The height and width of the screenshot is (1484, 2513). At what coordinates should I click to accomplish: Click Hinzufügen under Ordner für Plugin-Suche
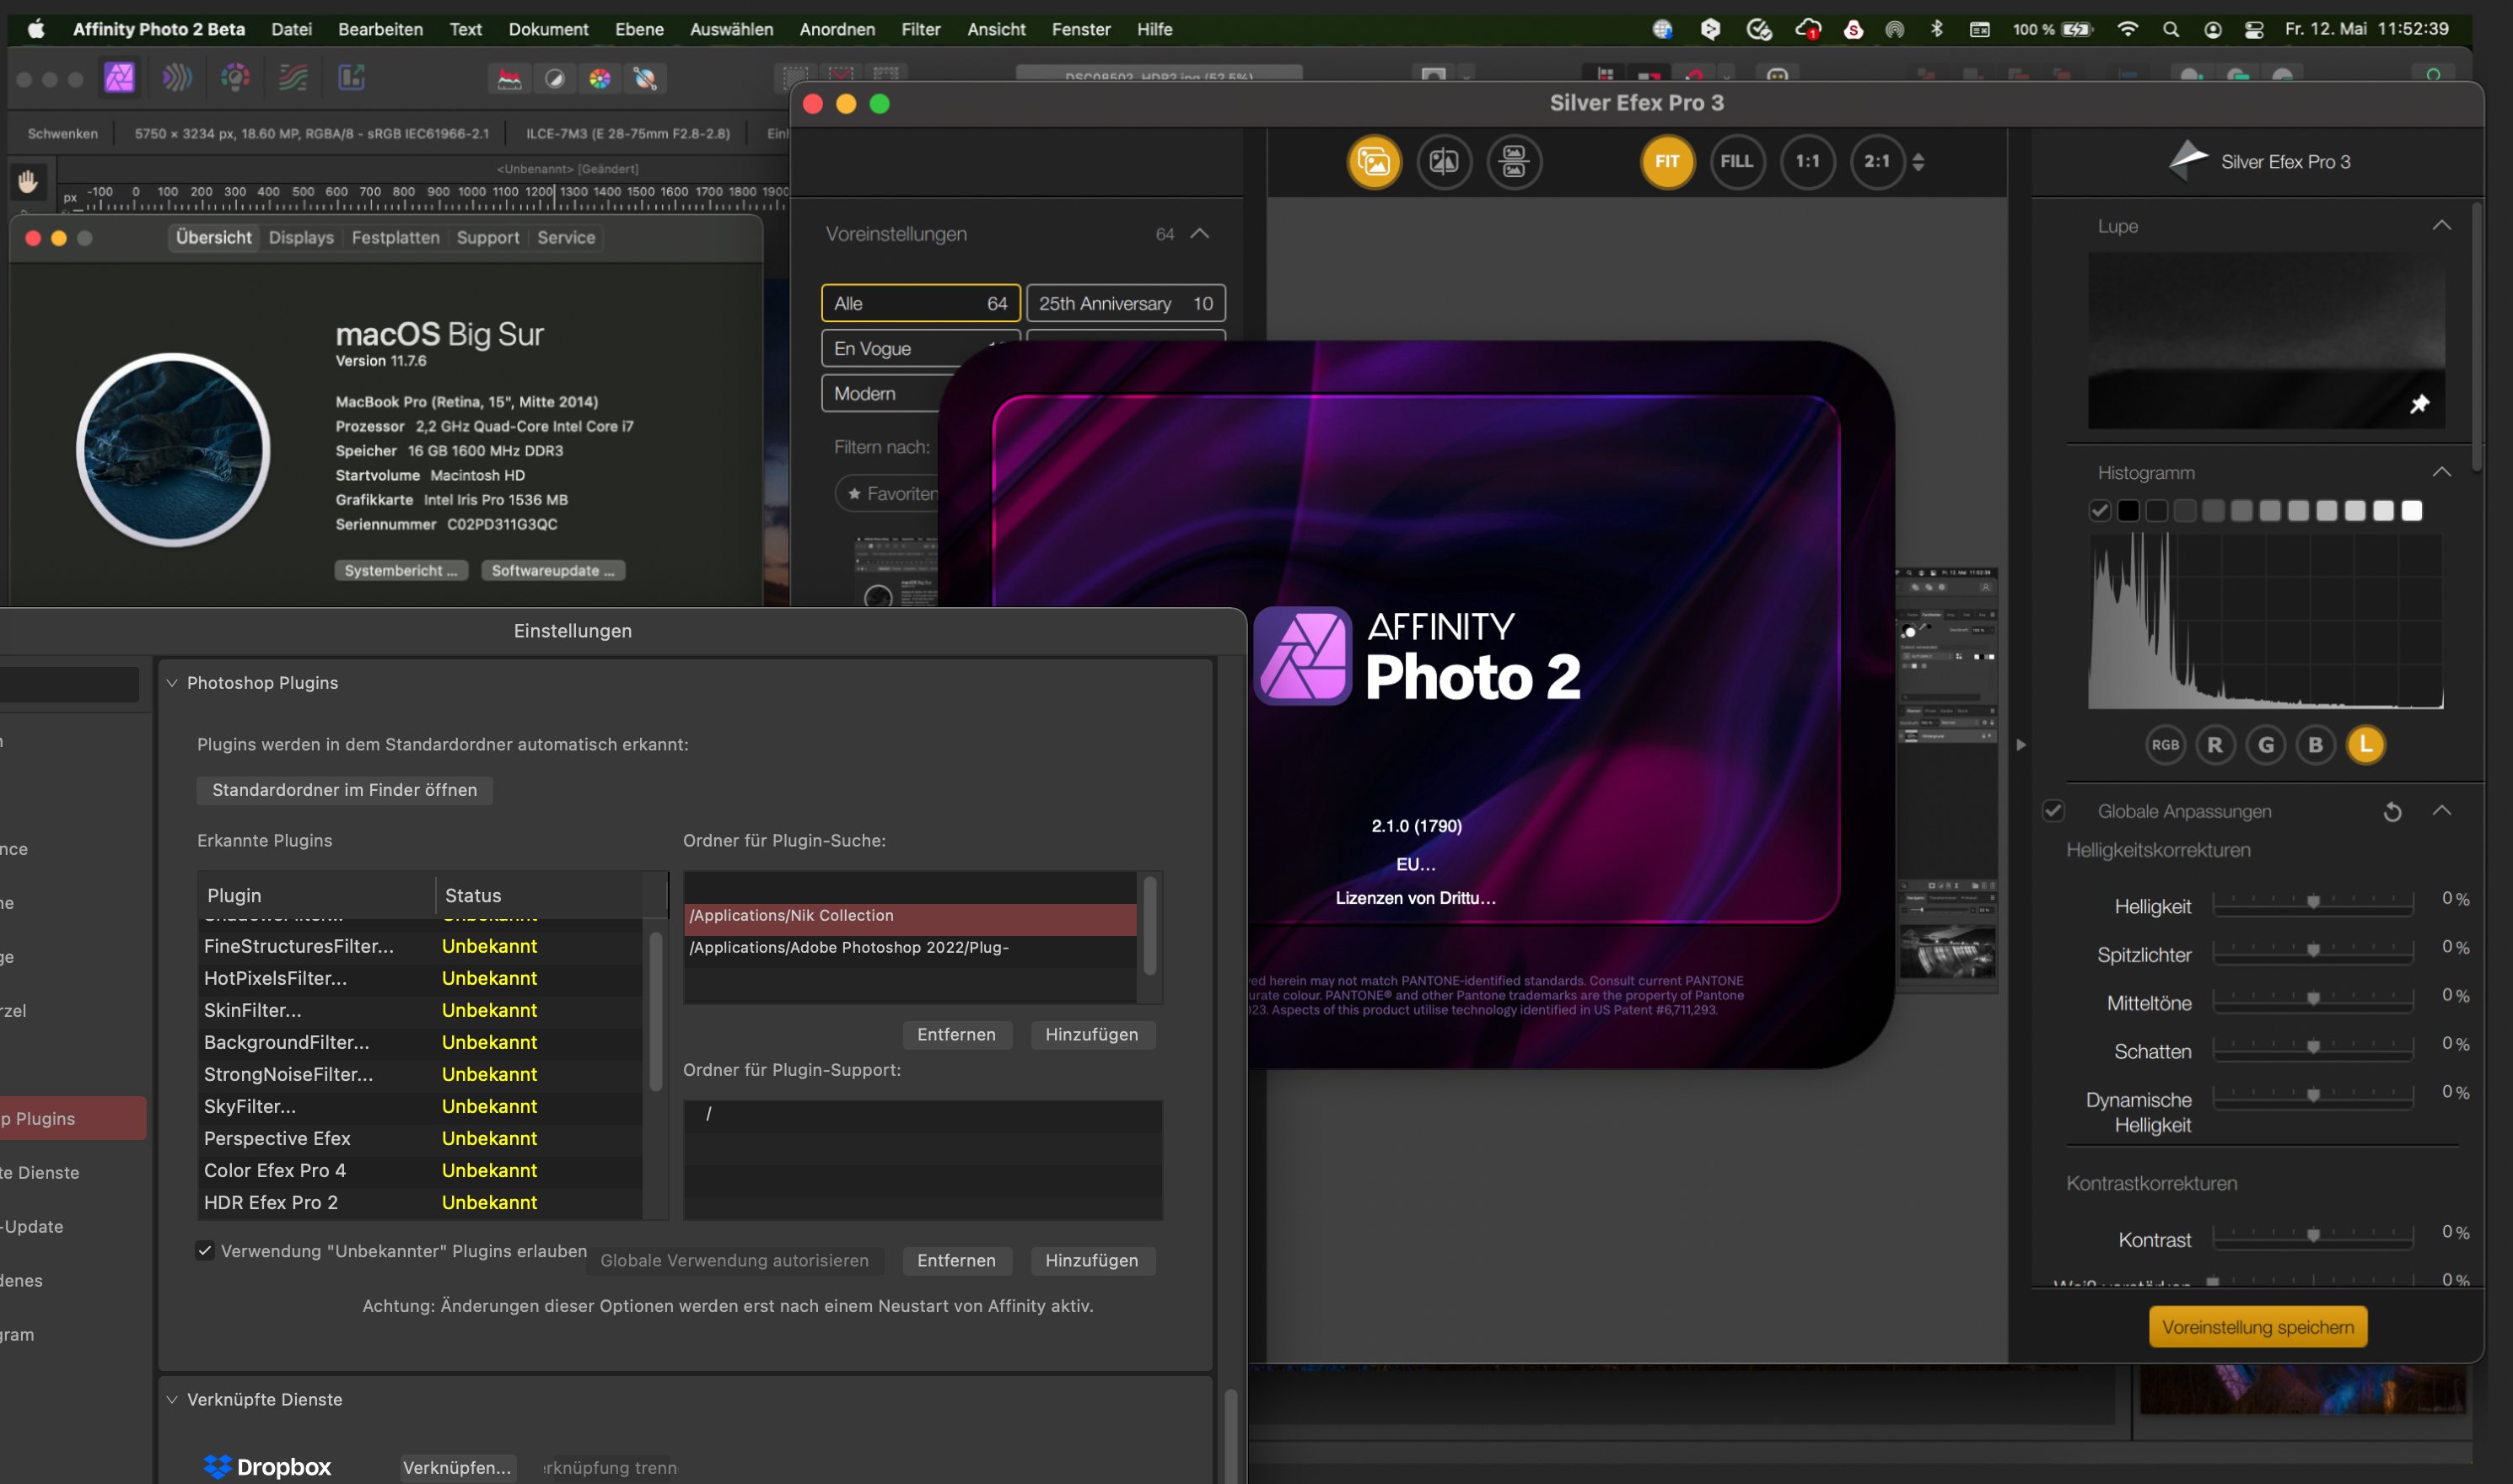click(x=1091, y=1034)
